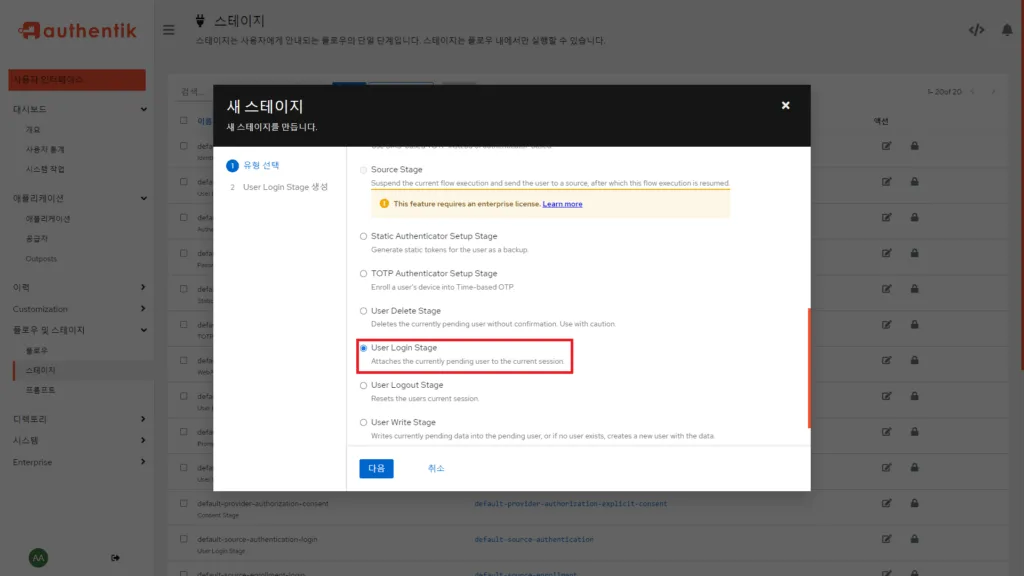
Task: Choose the TOTP Authenticator Setup Stage
Action: coord(365,273)
